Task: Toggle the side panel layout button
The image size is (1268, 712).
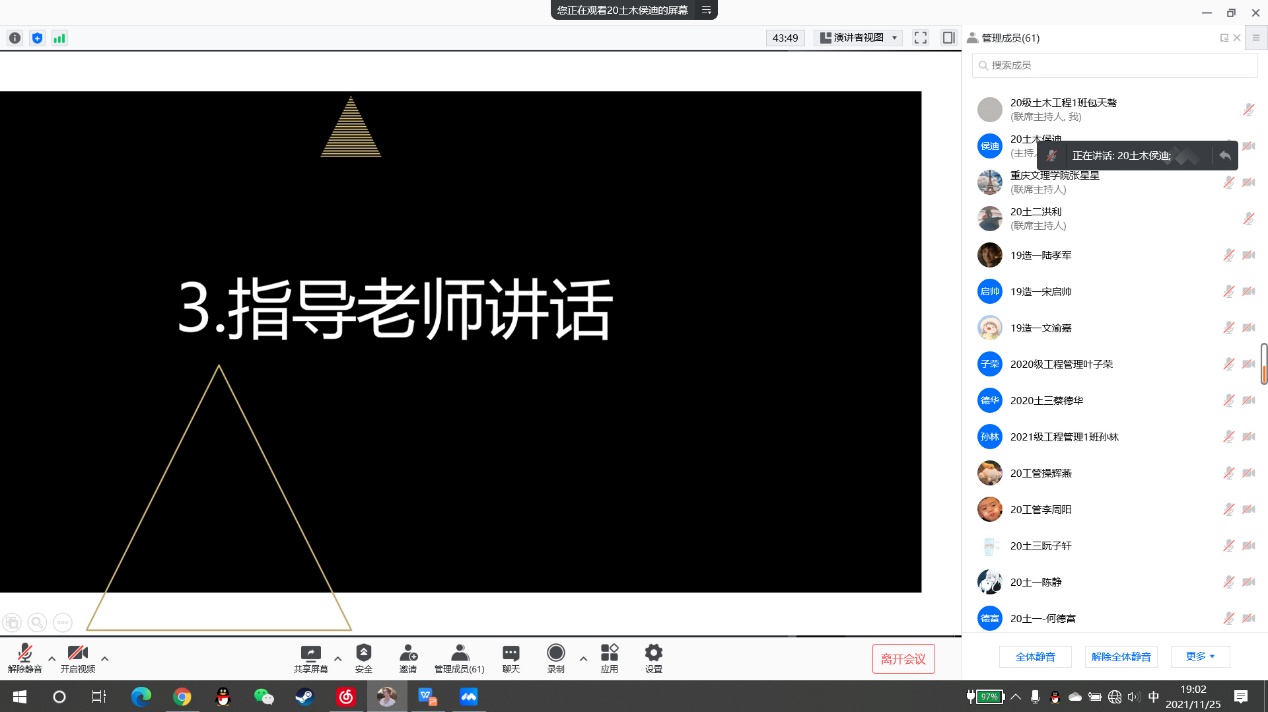Action: 948,38
